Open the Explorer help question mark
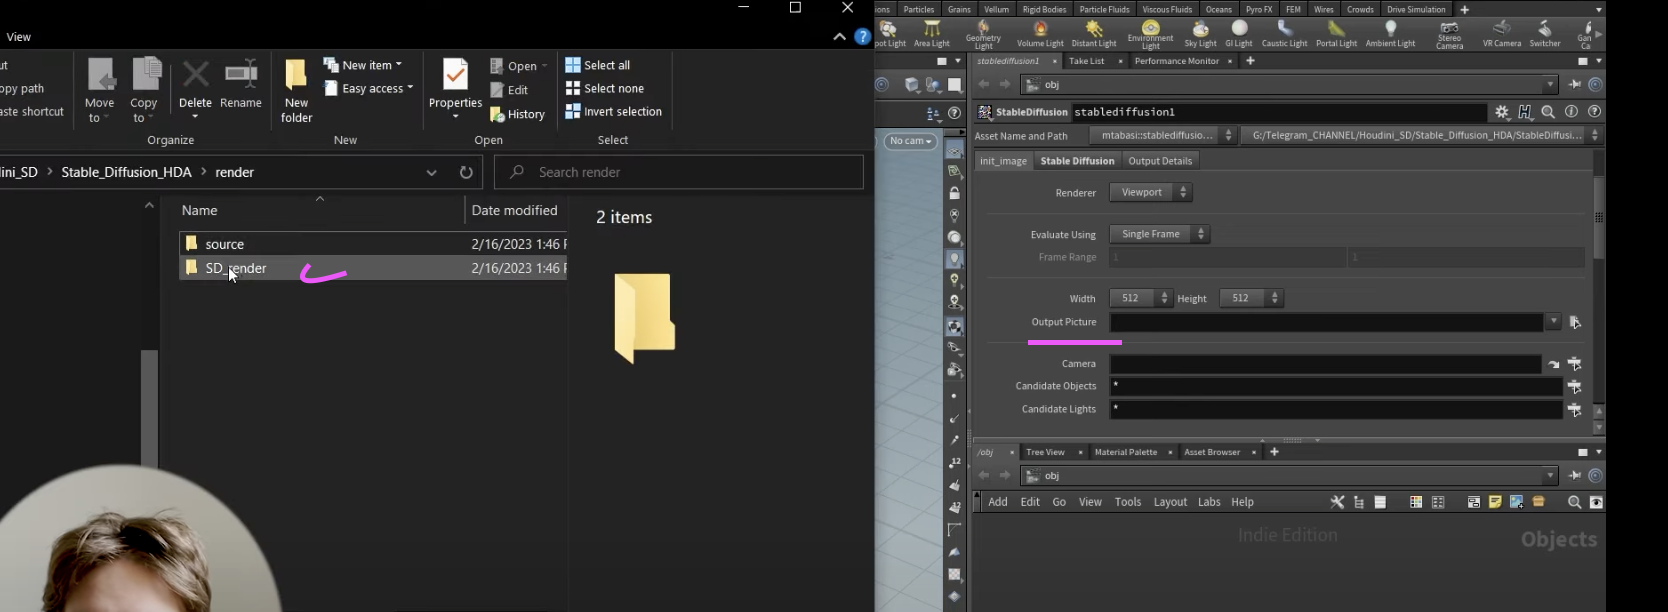The height and width of the screenshot is (612, 1668). pyautogui.click(x=863, y=37)
